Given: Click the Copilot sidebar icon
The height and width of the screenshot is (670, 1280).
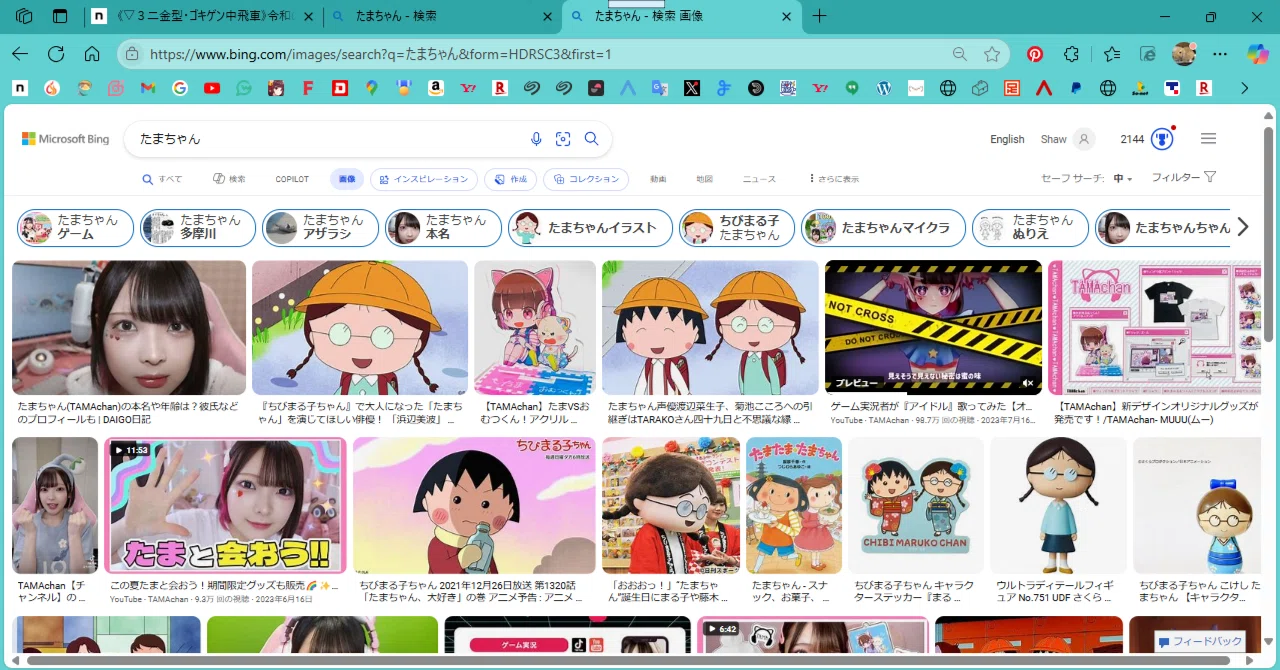Looking at the screenshot, I should pyautogui.click(x=1257, y=54).
